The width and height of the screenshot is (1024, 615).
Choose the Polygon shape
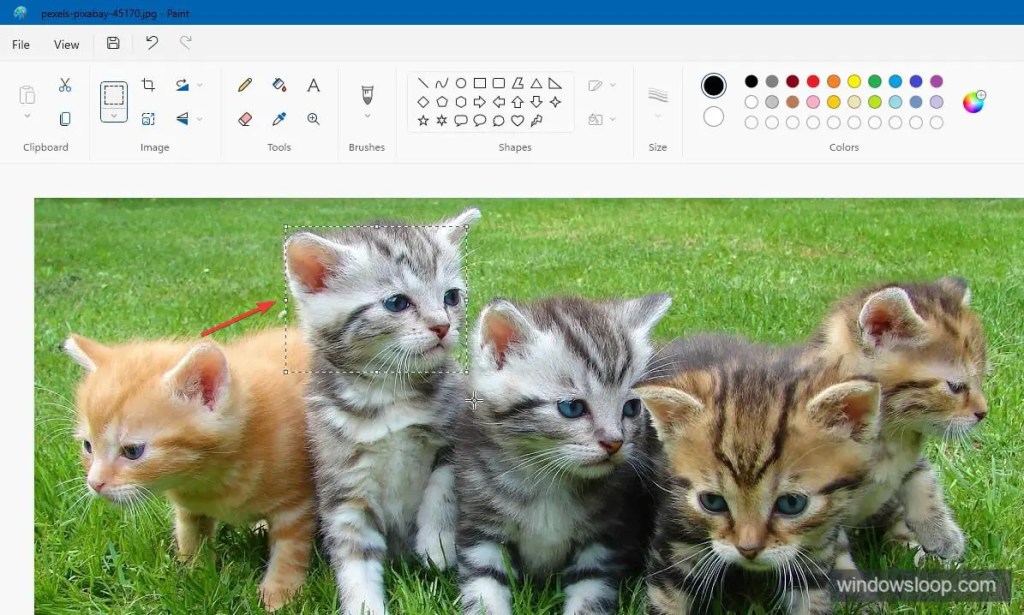[x=517, y=83]
